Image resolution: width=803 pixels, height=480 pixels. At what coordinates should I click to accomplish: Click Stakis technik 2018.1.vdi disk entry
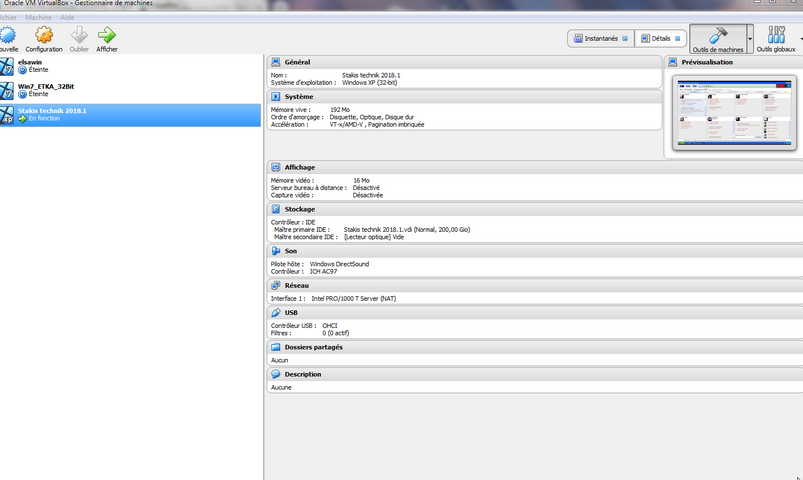tap(407, 229)
